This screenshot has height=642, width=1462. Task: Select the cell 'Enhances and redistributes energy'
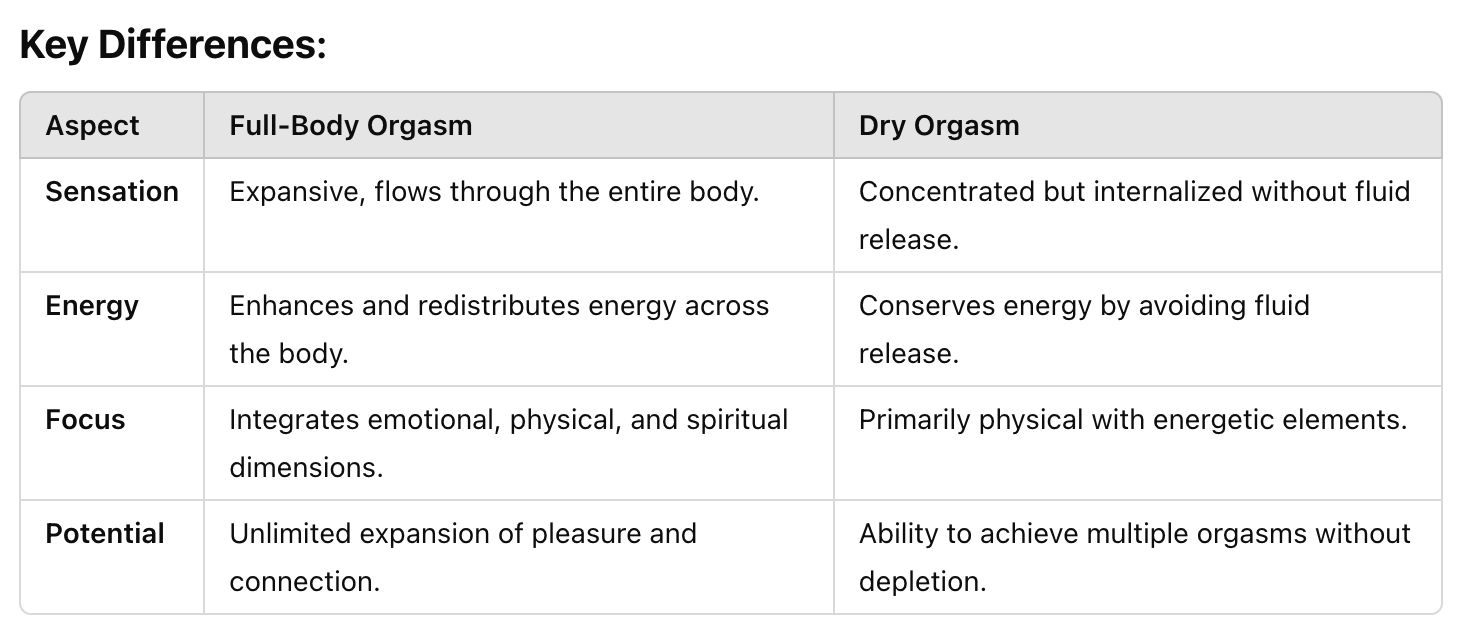[518, 329]
